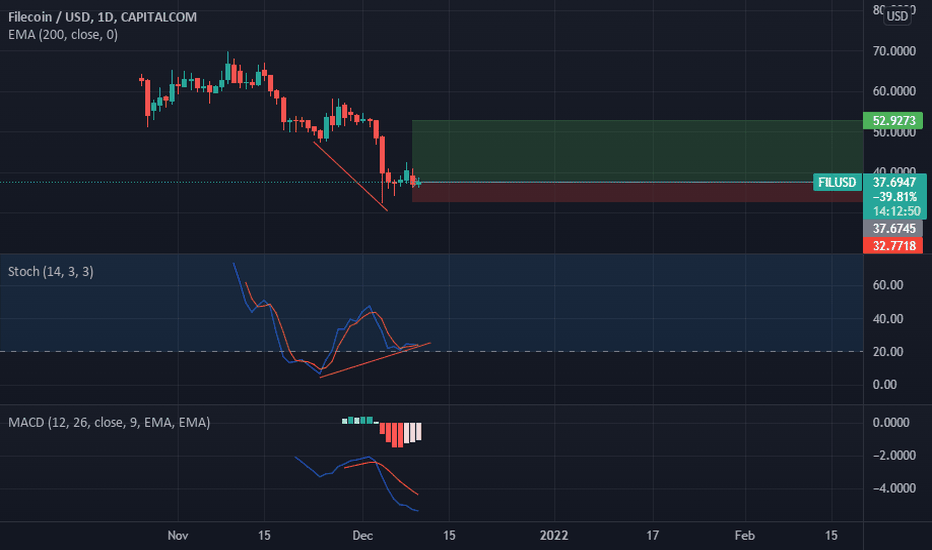Click the red MACD signal line
The height and width of the screenshot is (550, 932).
(x=381, y=477)
